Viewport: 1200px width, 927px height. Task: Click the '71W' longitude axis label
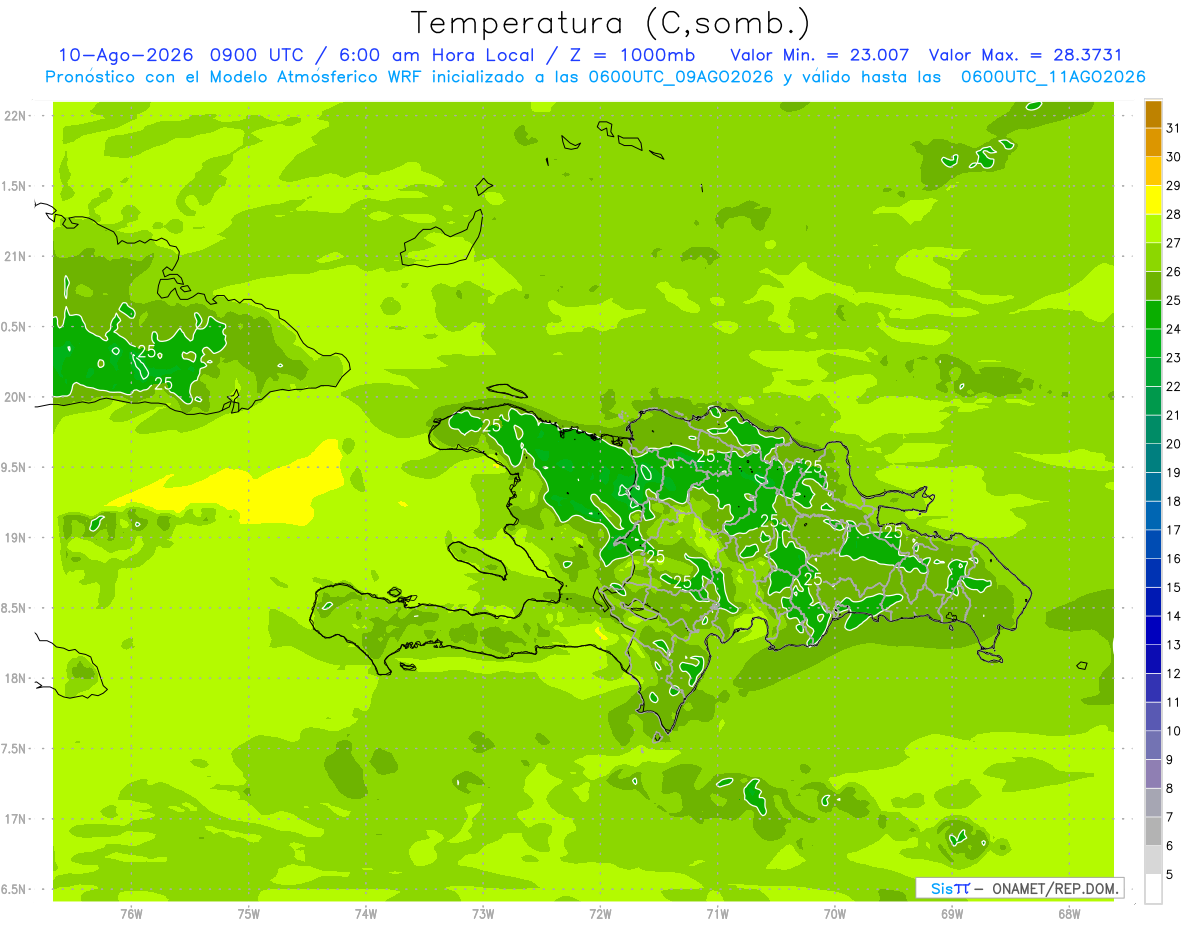pyautogui.click(x=717, y=914)
